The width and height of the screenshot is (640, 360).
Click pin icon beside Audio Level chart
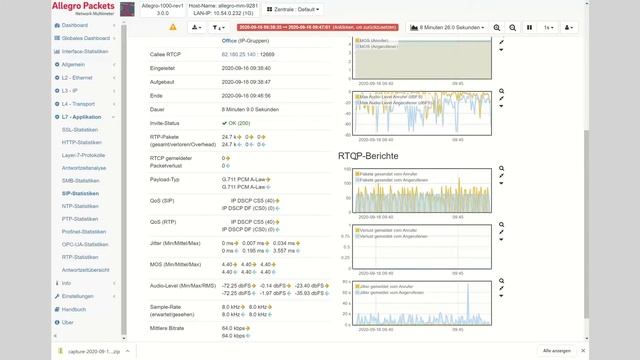[501, 98]
